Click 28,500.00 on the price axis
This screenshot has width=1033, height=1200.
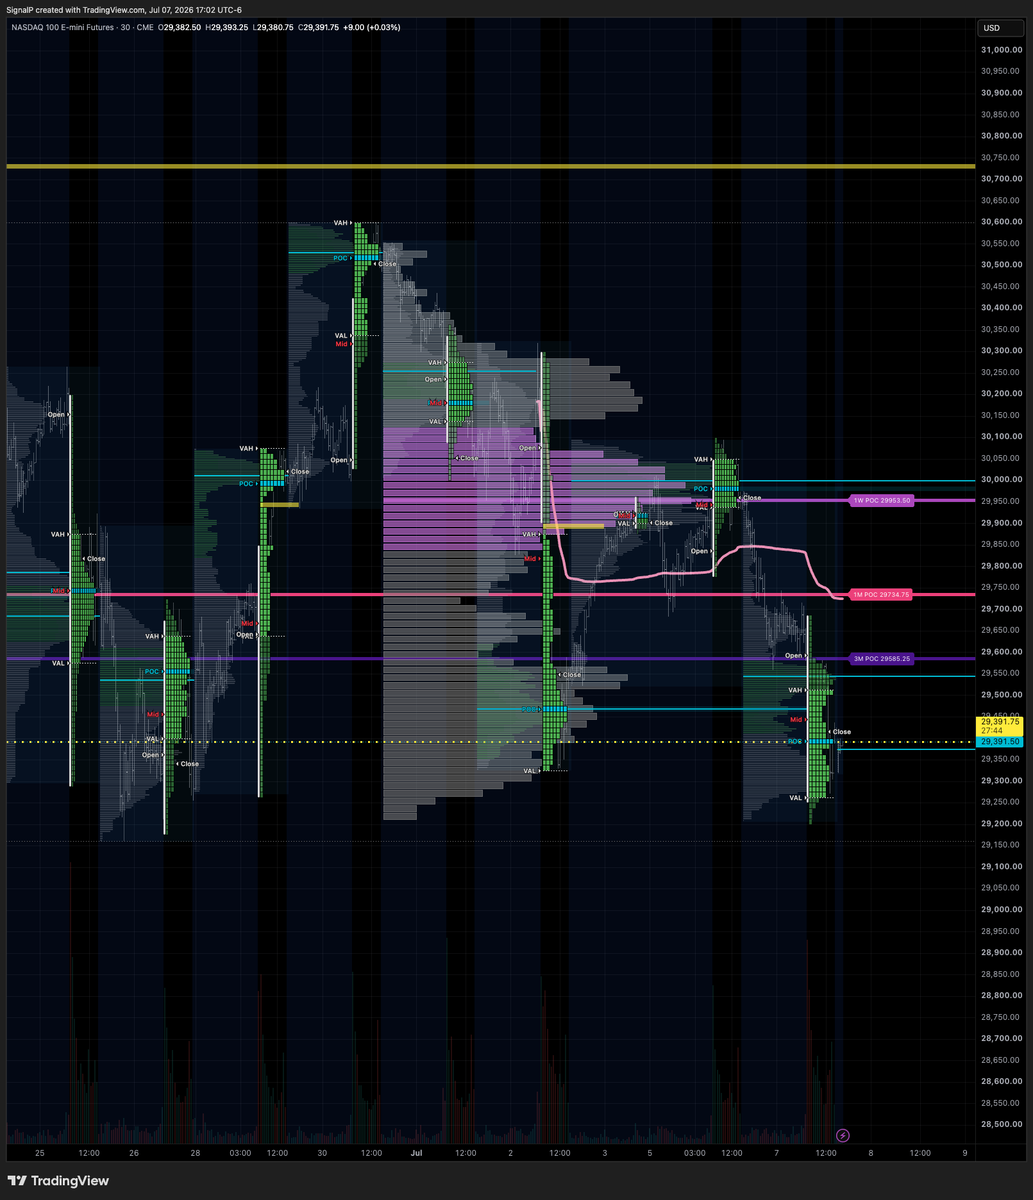[1000, 1125]
